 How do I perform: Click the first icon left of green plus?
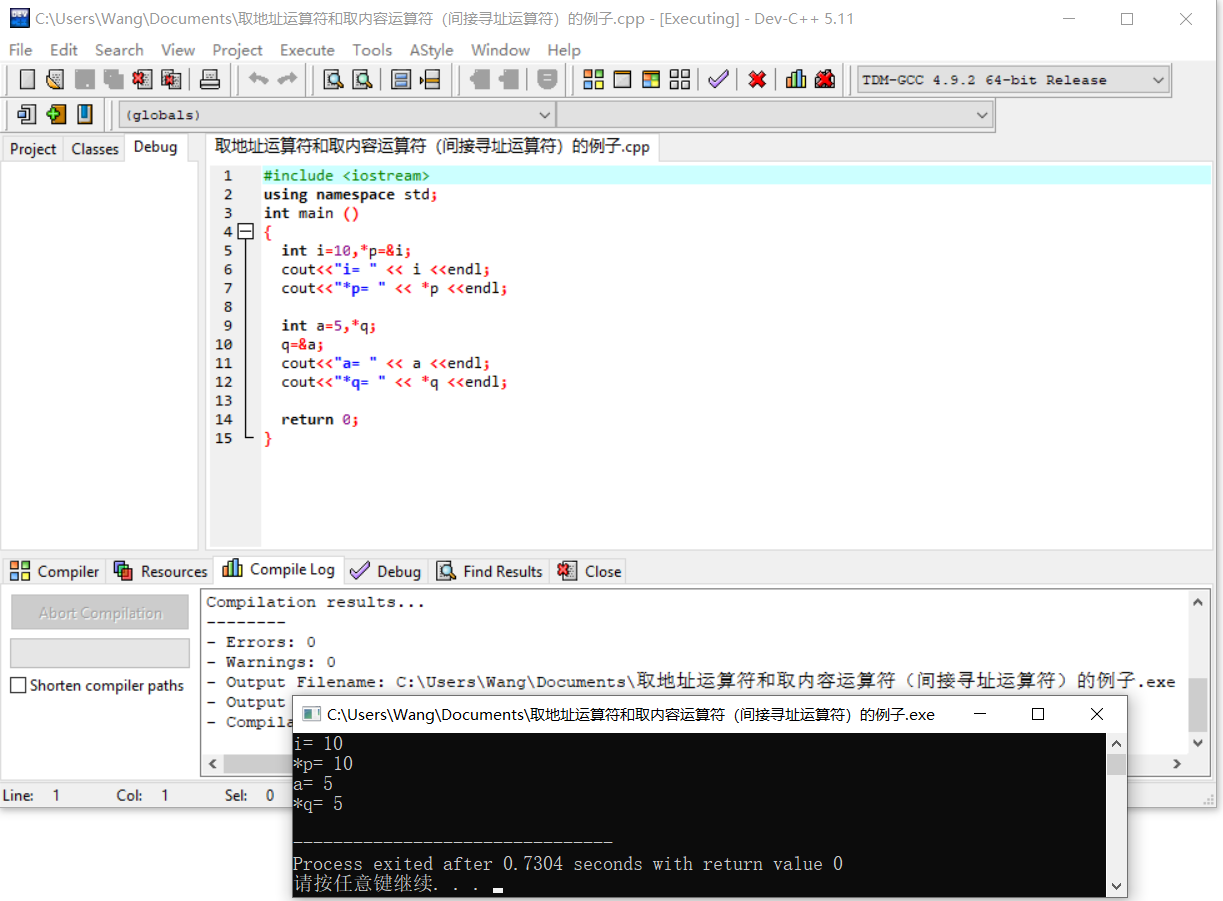click(x=27, y=114)
